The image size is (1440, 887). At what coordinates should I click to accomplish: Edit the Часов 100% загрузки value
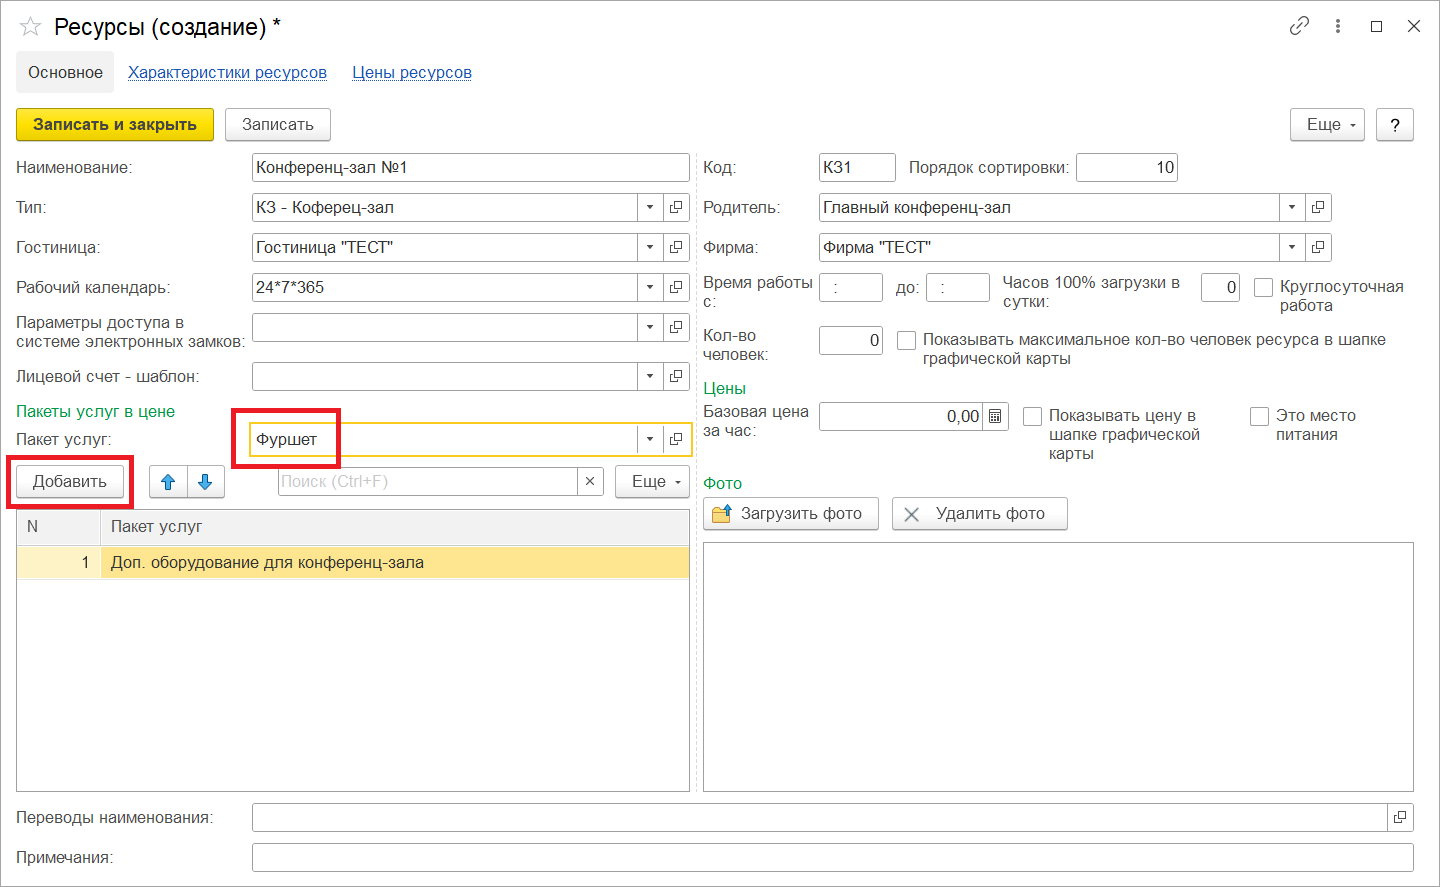(1220, 287)
